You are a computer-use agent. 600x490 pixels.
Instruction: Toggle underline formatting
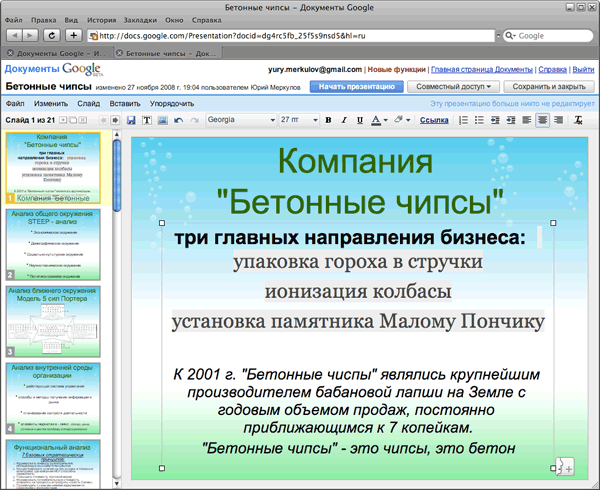tap(360, 120)
